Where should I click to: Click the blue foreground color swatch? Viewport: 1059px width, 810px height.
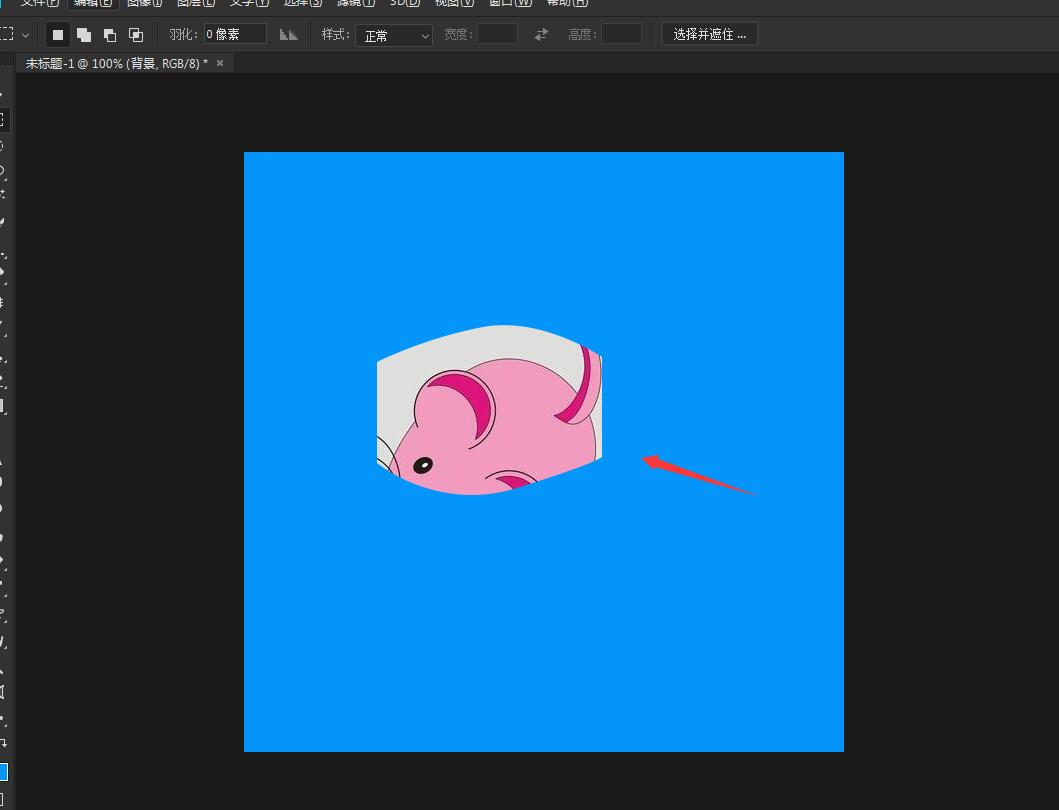(x=2, y=772)
